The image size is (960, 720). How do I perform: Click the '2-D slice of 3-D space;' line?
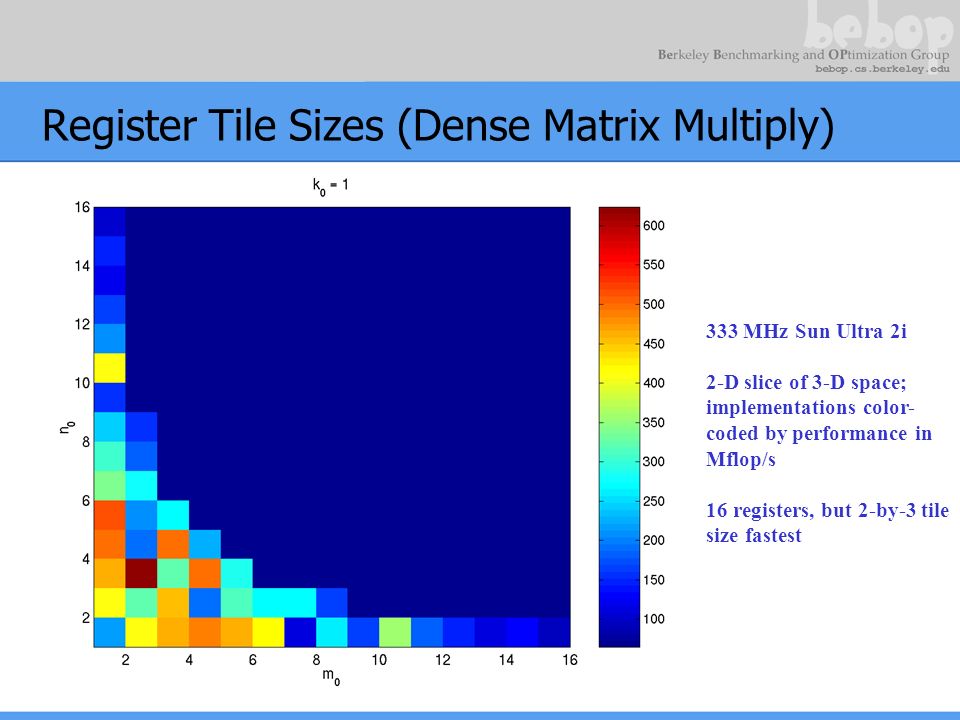[806, 383]
